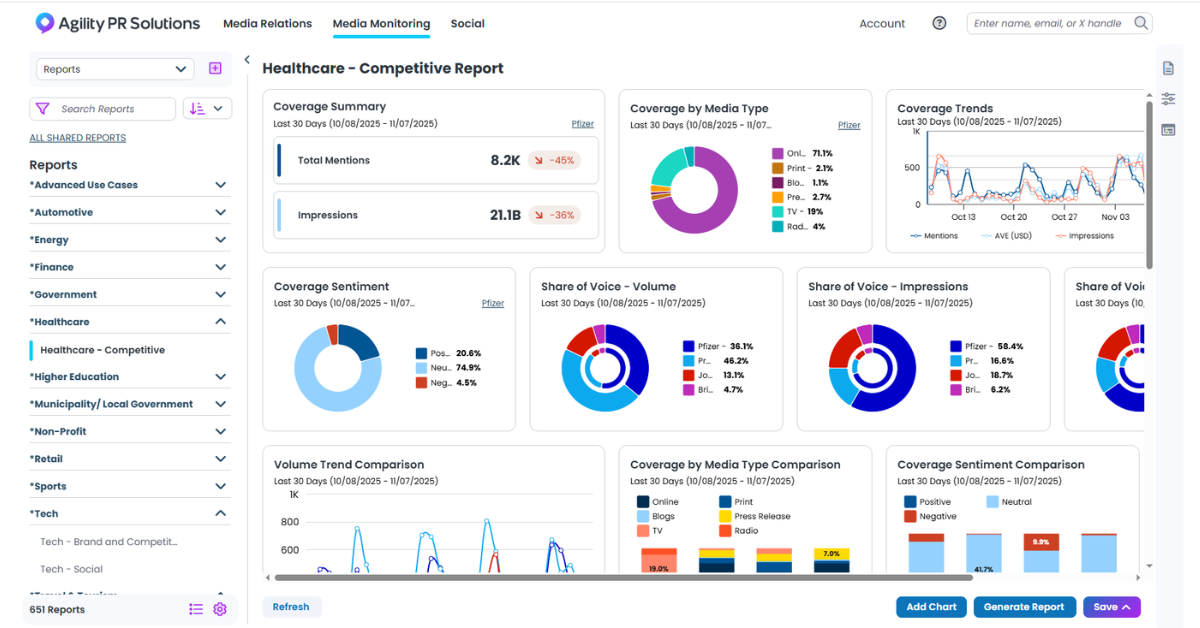Open the Social tab
The height and width of the screenshot is (628, 1200).
pos(467,23)
